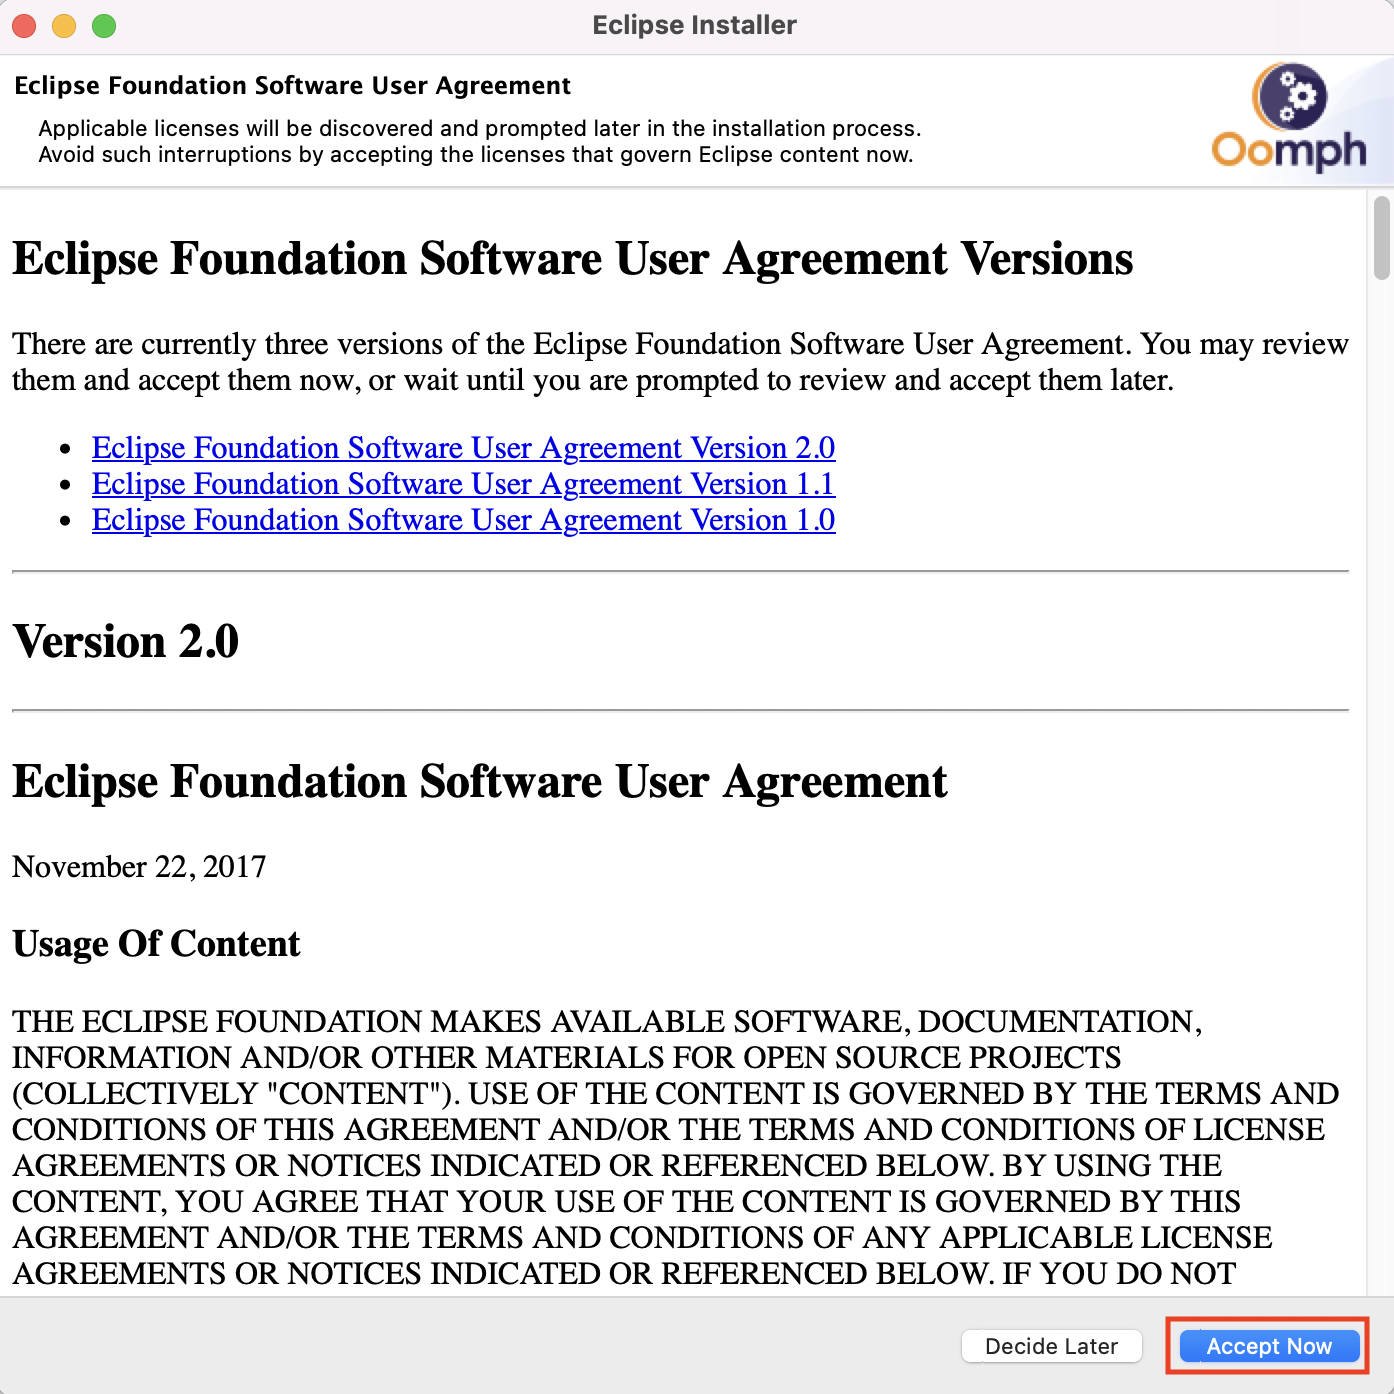The height and width of the screenshot is (1394, 1394).
Task: Click the 'Version 2.0' heading
Action: (126, 641)
